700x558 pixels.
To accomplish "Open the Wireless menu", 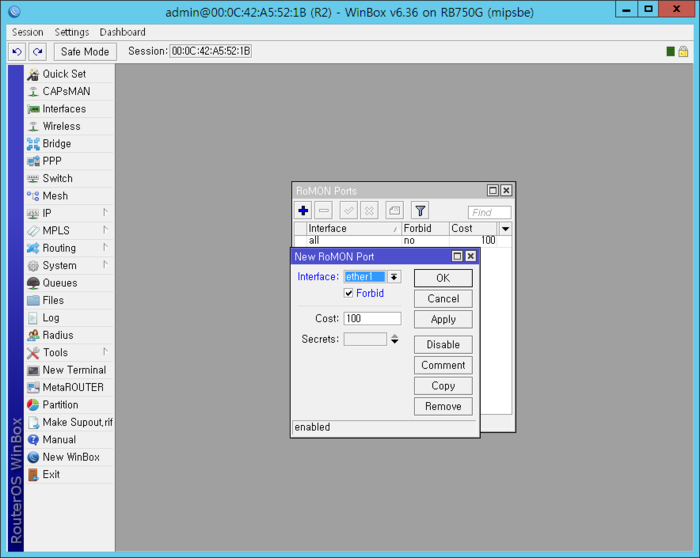I will point(69,126).
